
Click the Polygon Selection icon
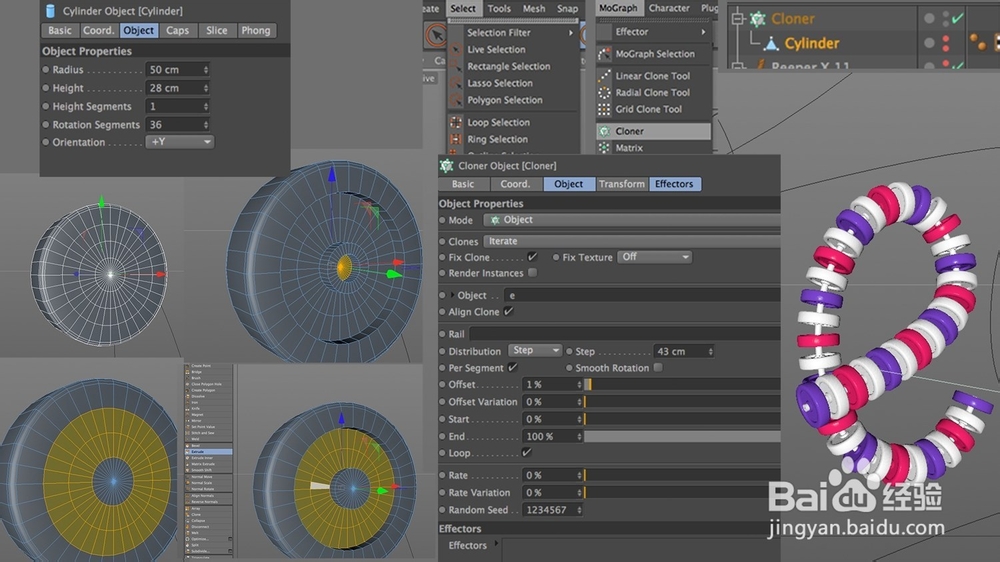(455, 100)
